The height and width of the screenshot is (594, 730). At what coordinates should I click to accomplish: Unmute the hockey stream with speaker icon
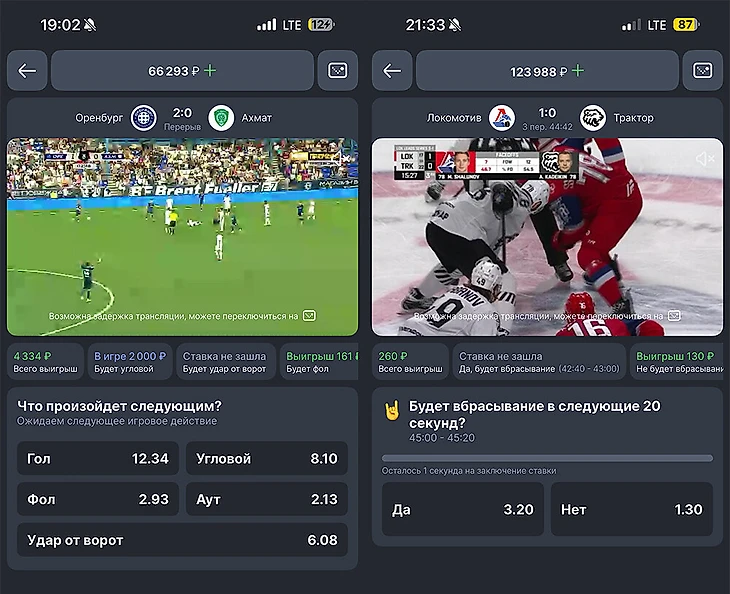[x=705, y=159]
